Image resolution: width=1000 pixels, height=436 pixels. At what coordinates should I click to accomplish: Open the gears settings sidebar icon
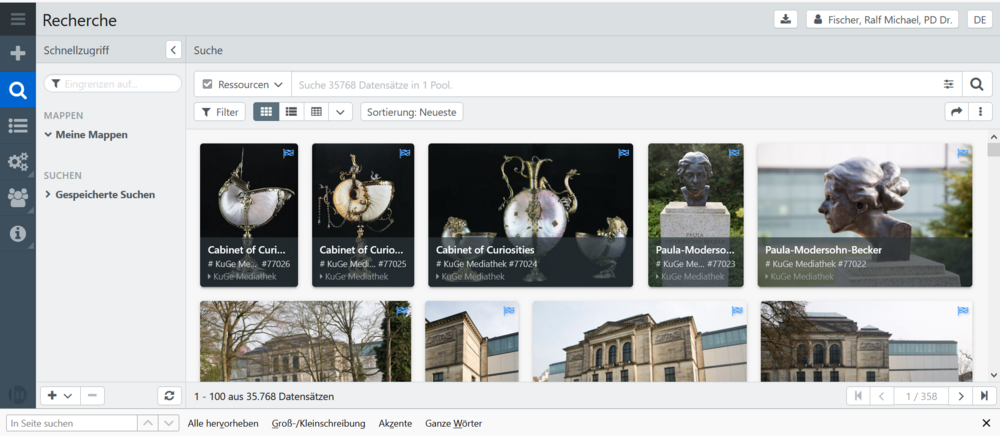coord(17,161)
